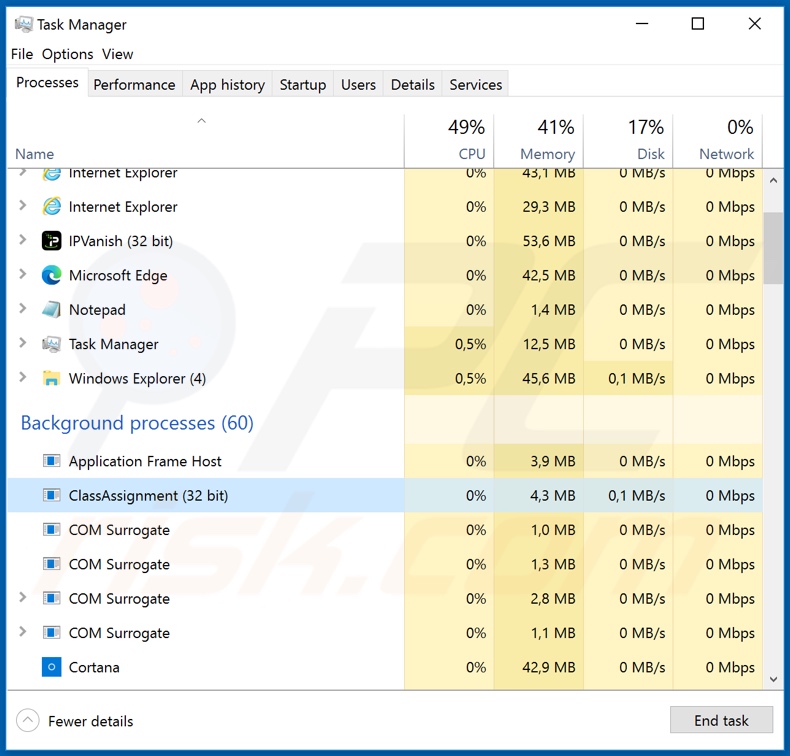Select the Processes tab
The image size is (790, 756).
(x=47, y=82)
